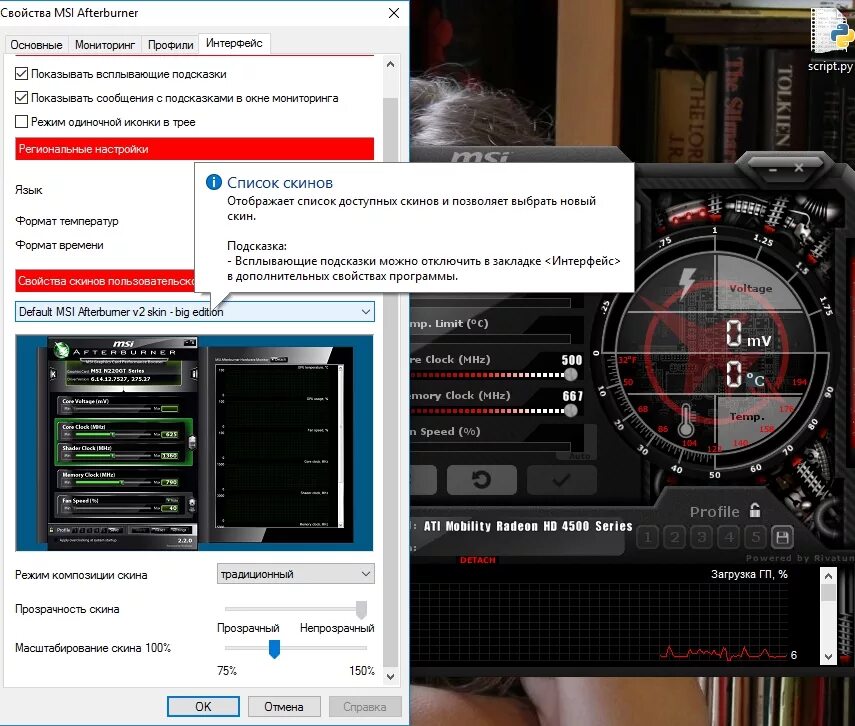Click the Afterburner apply checkmark button
Screen dimensions: 855x726
click(x=561, y=479)
